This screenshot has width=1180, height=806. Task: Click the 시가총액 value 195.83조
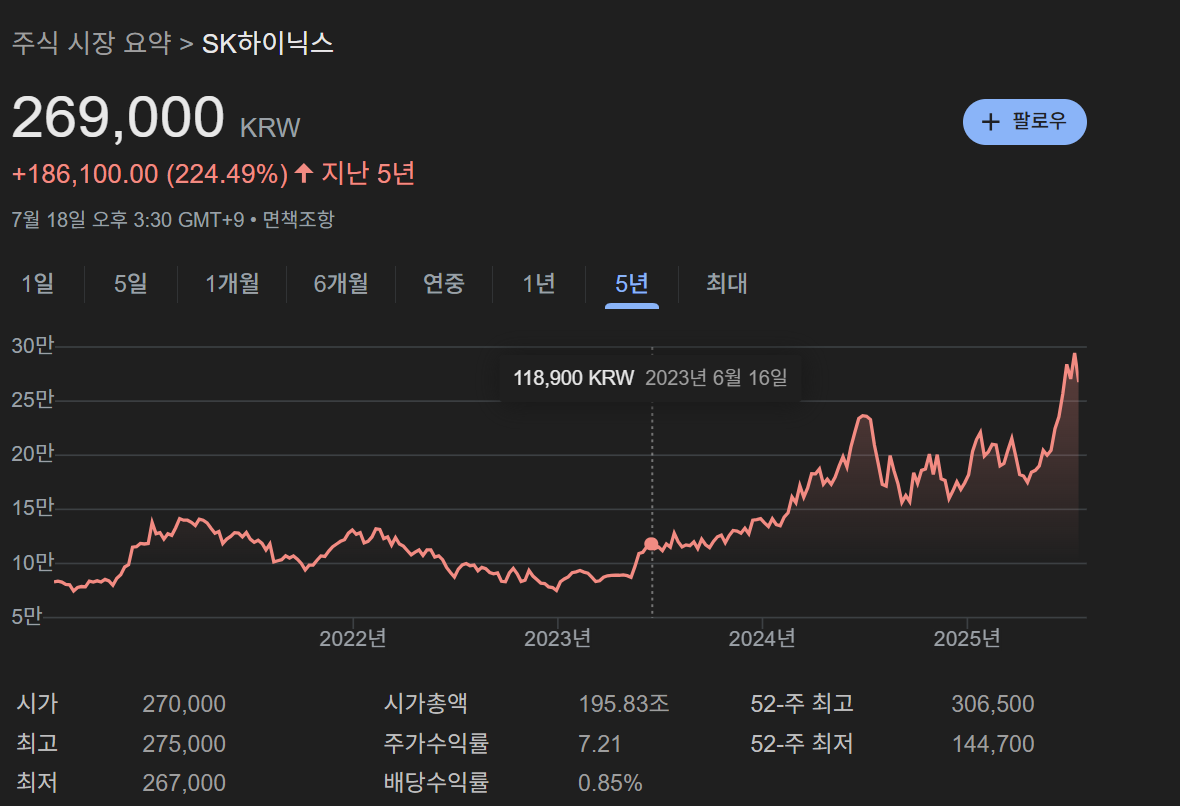[624, 704]
